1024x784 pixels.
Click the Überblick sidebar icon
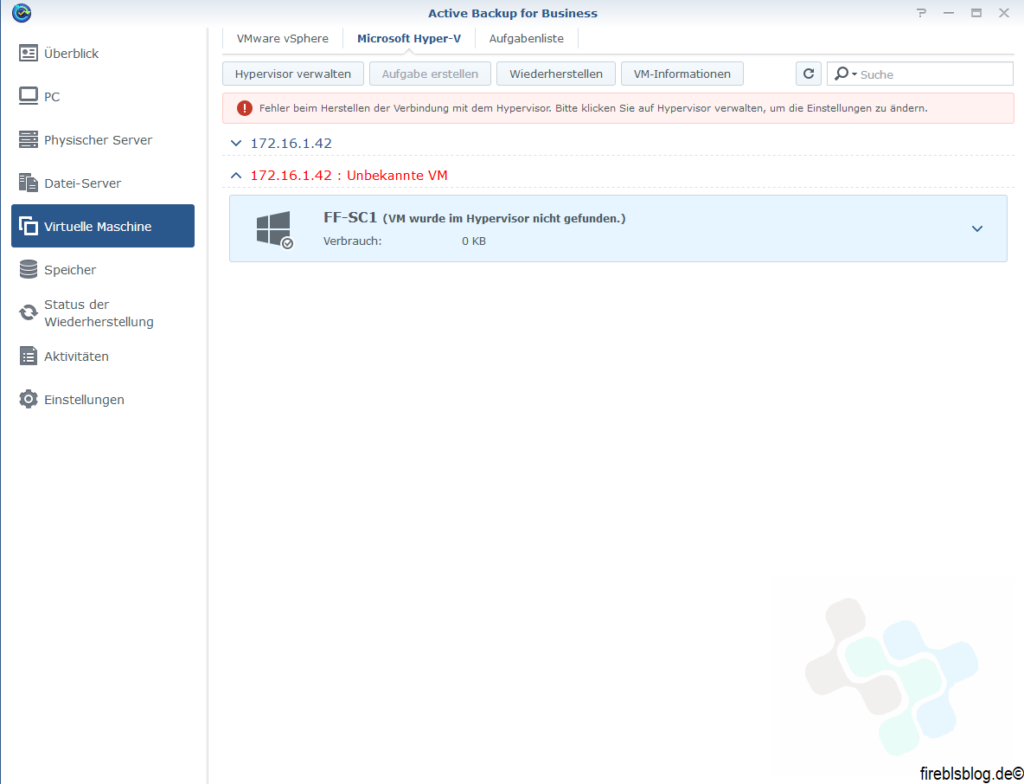tap(28, 53)
